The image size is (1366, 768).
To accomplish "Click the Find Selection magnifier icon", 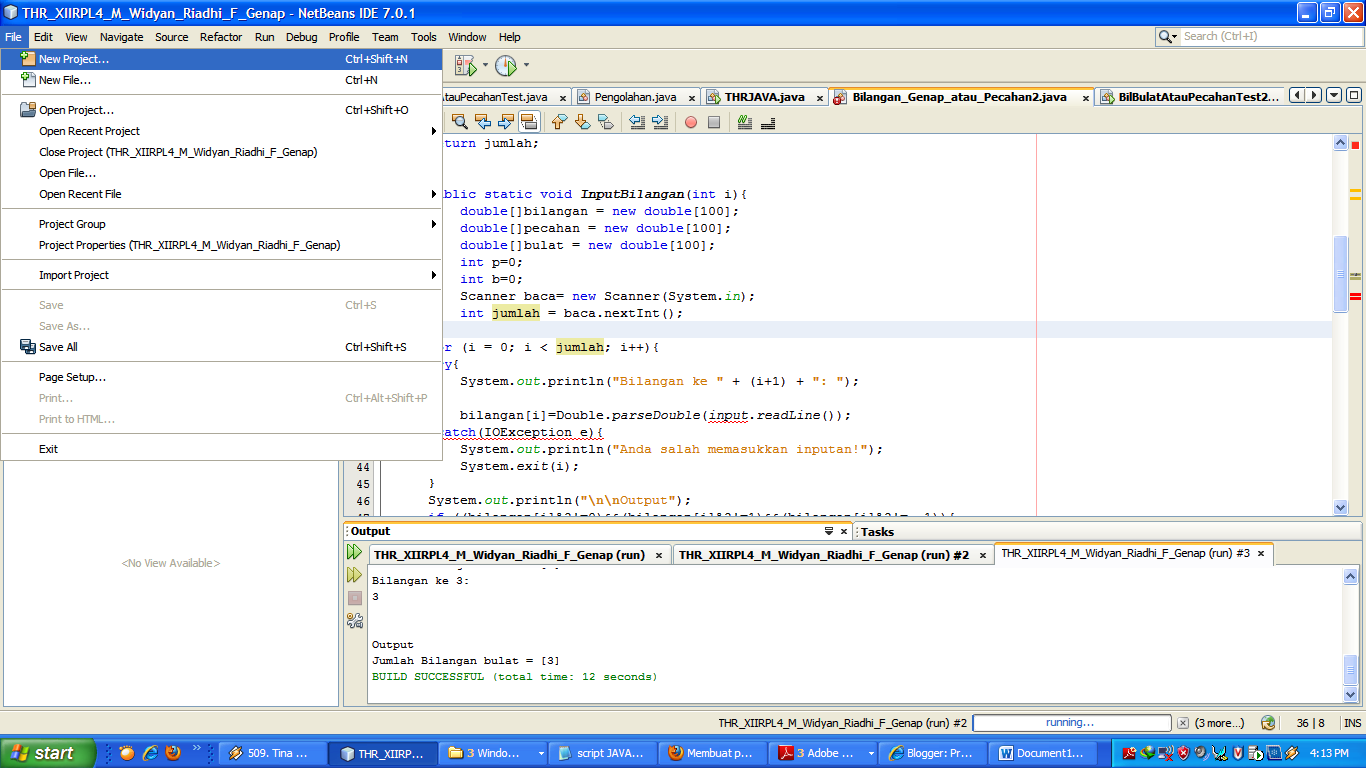I will (x=460, y=122).
